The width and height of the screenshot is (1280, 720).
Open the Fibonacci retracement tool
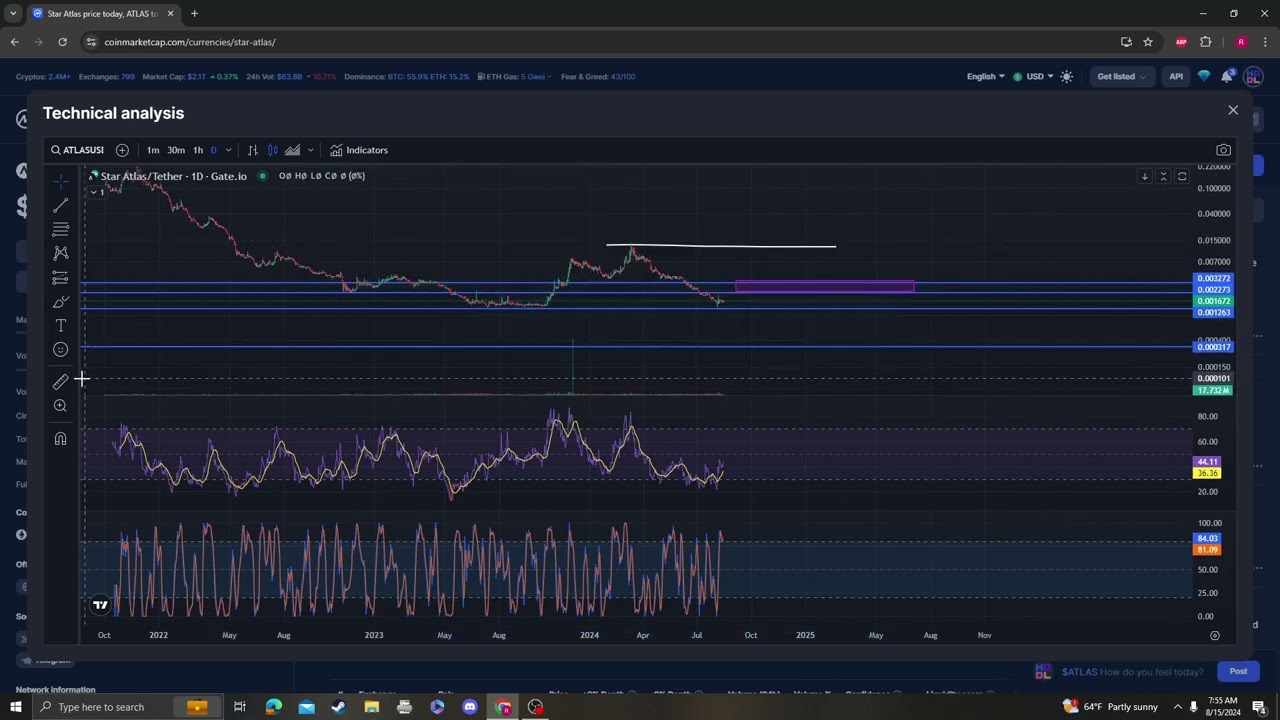[x=60, y=229]
